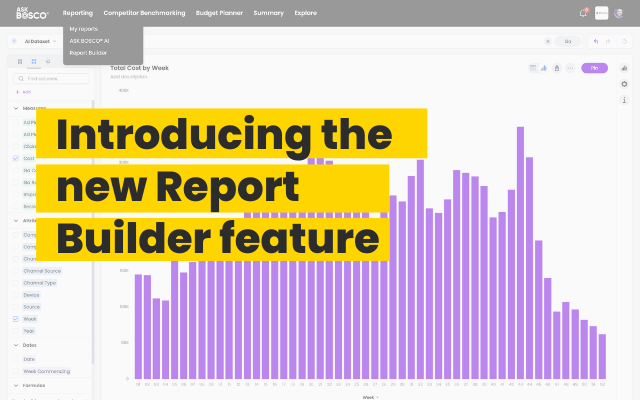Image resolution: width=640 pixels, height=400 pixels.
Task: Collapse the Formulas section
Action: 16,385
